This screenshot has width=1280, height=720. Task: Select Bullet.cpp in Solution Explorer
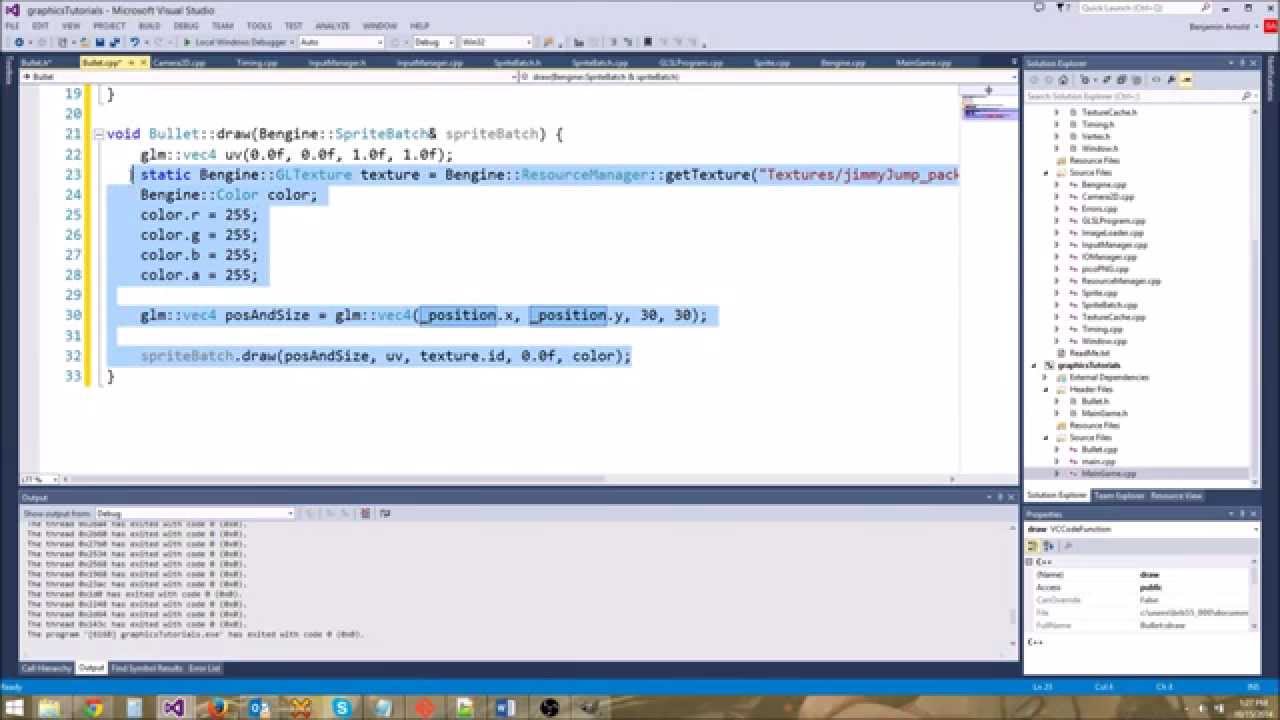click(x=1099, y=449)
